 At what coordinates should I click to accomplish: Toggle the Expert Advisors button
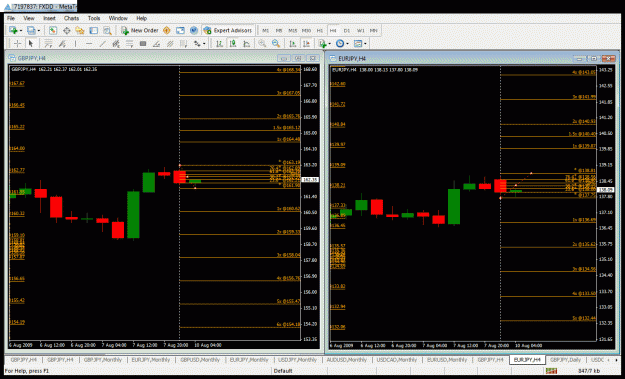pyautogui.click(x=228, y=30)
